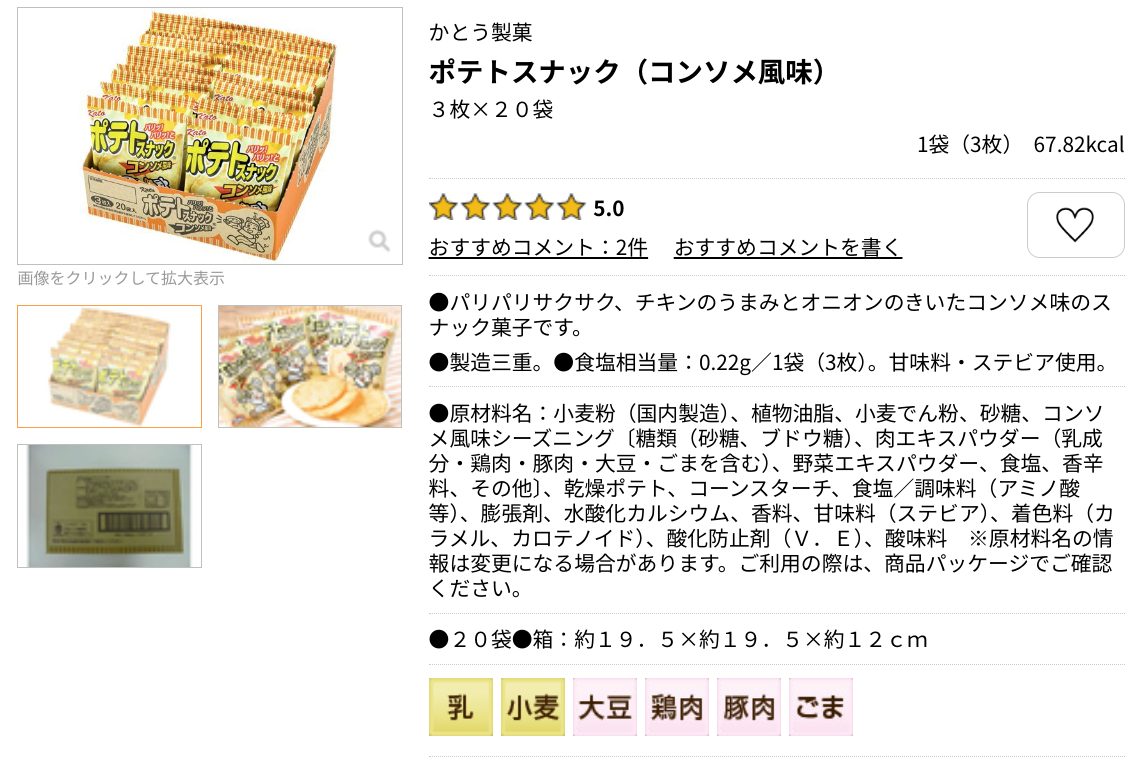Click the fifth gold rating star
Viewport: 1135px width, 769px height.
click(571, 208)
